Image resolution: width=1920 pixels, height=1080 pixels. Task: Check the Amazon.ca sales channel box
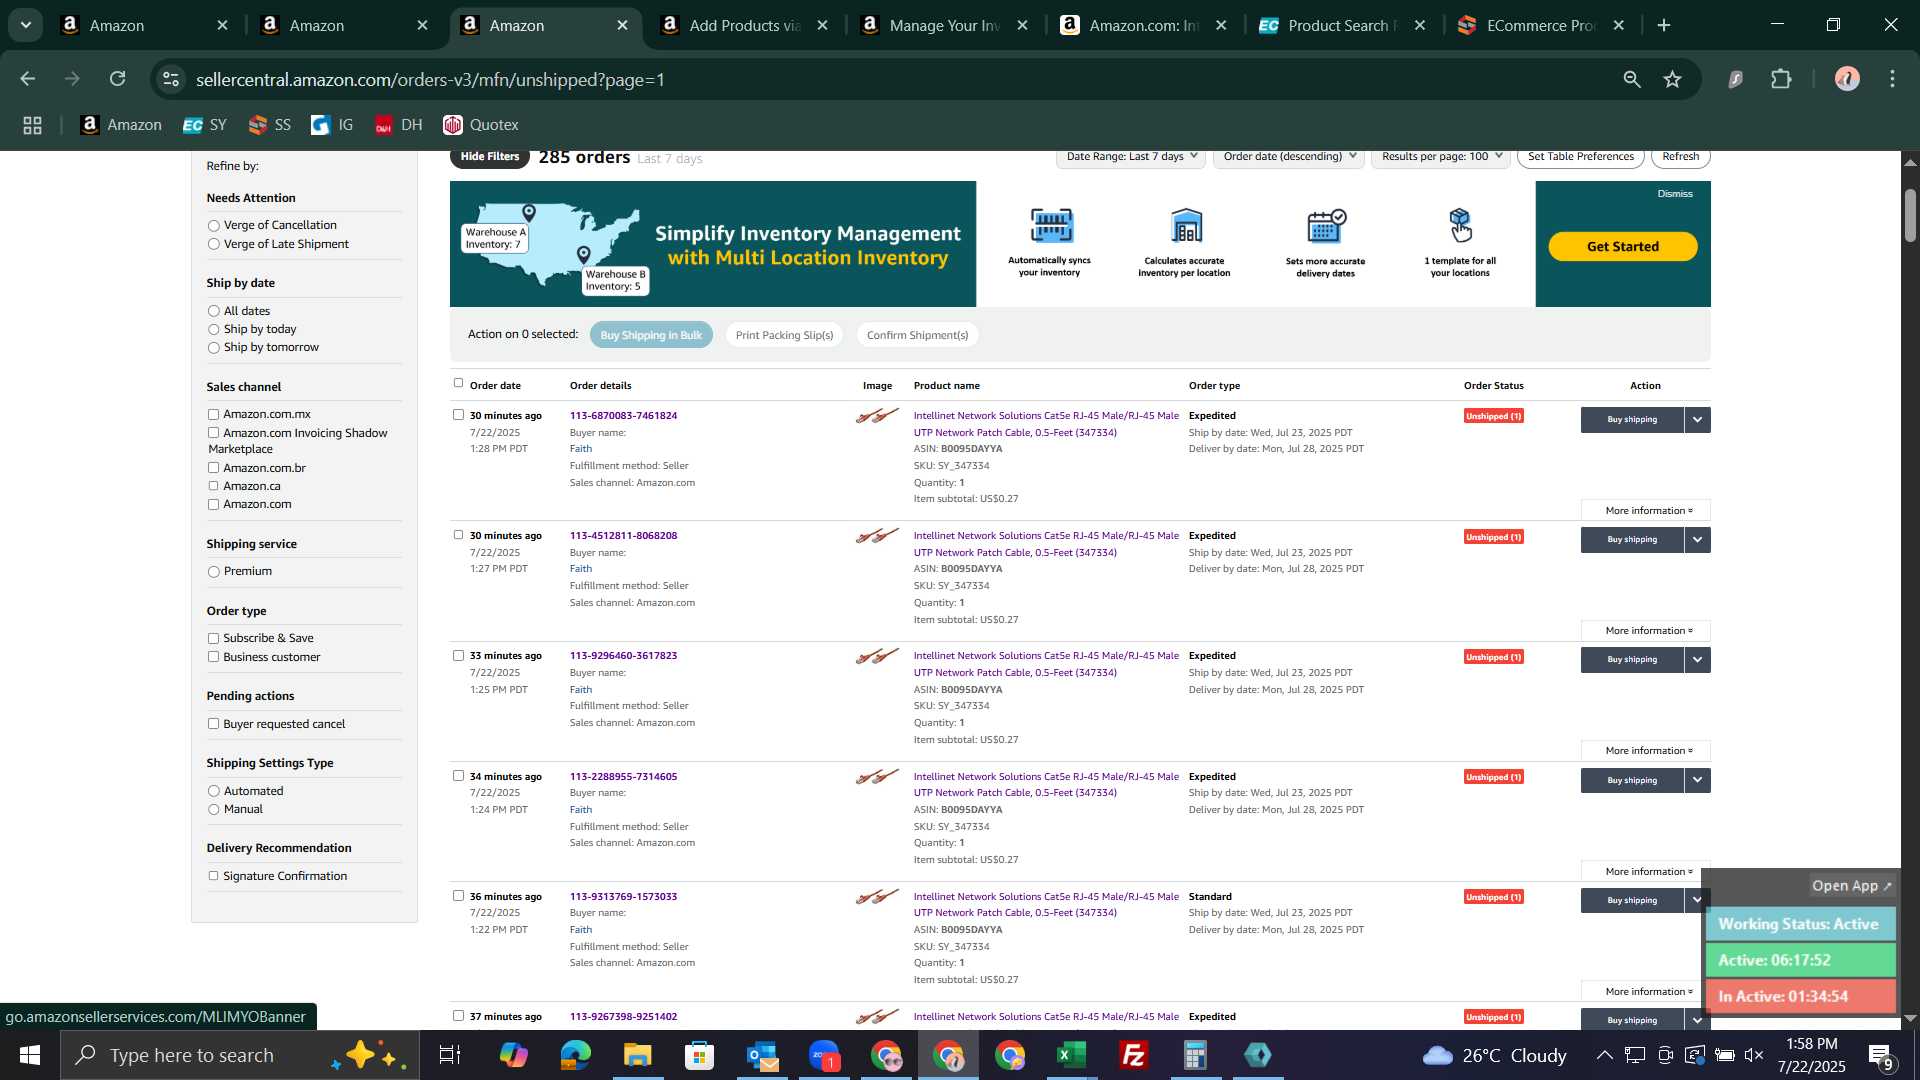point(213,486)
